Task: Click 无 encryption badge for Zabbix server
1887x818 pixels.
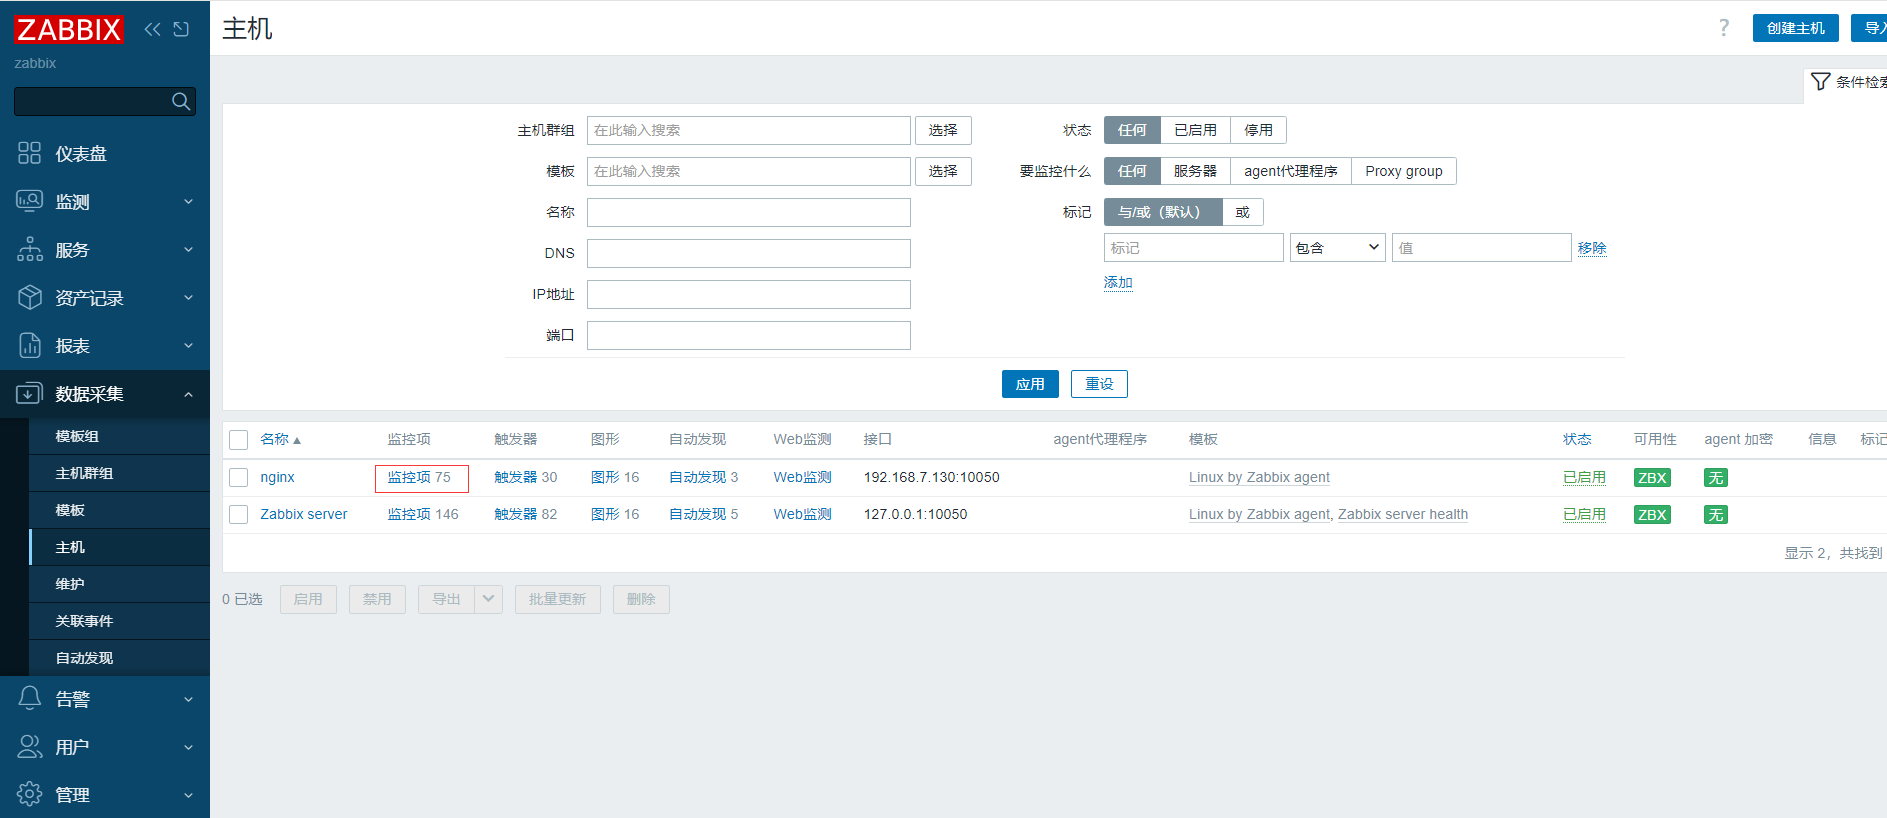Action: [1716, 515]
